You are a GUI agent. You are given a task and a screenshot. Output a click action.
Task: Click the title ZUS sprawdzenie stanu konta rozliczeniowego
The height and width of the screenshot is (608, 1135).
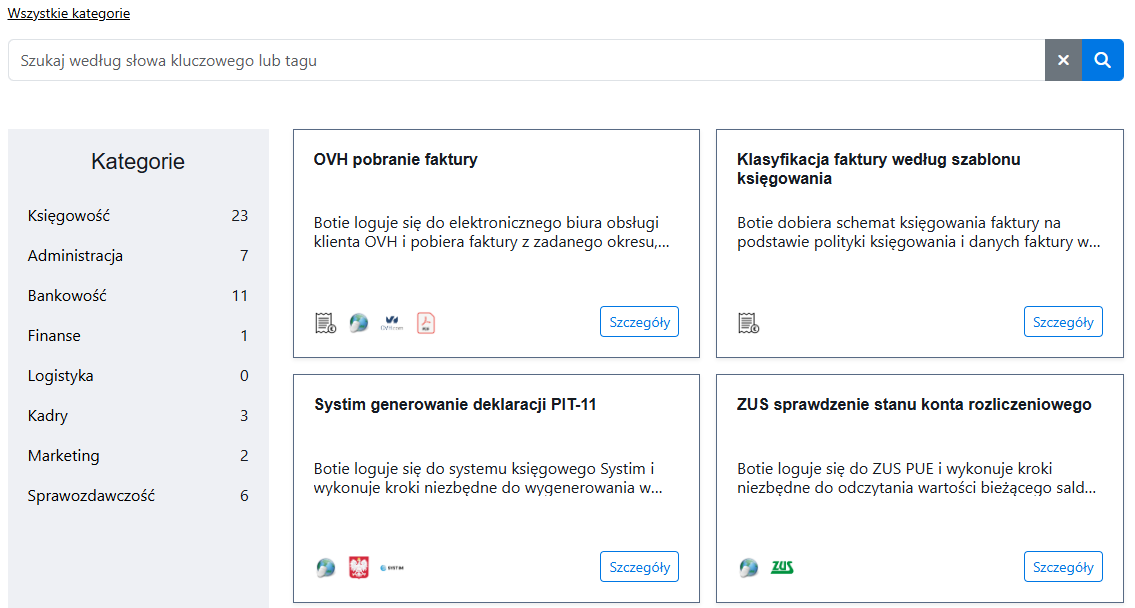(914, 405)
